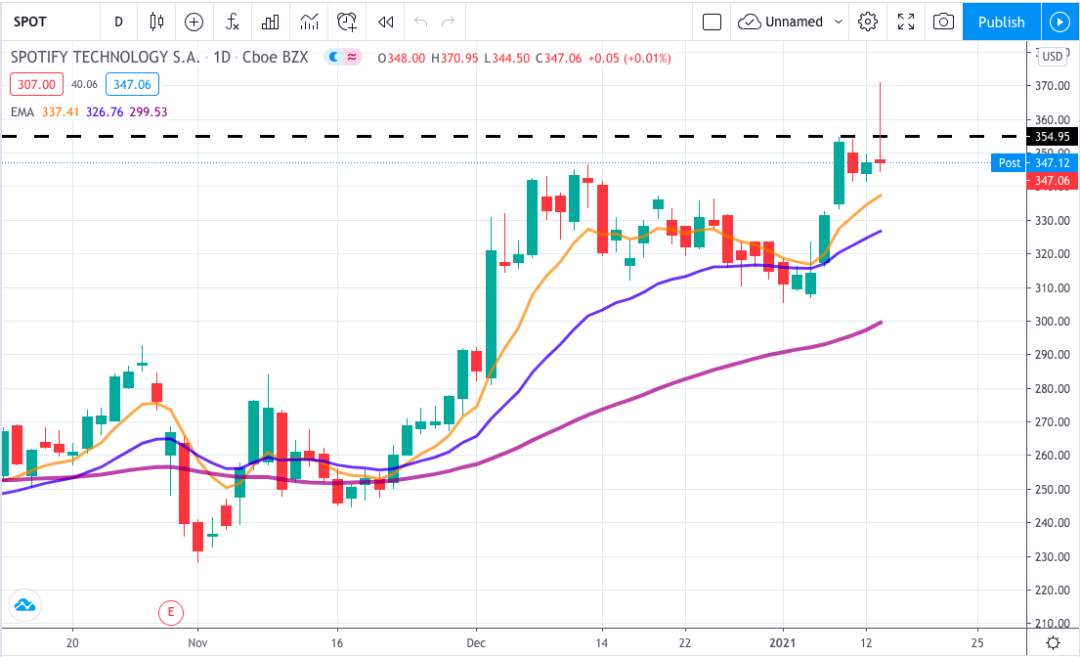Click the pink approximate data icon
This screenshot has height=657, width=1080.
(x=352, y=57)
